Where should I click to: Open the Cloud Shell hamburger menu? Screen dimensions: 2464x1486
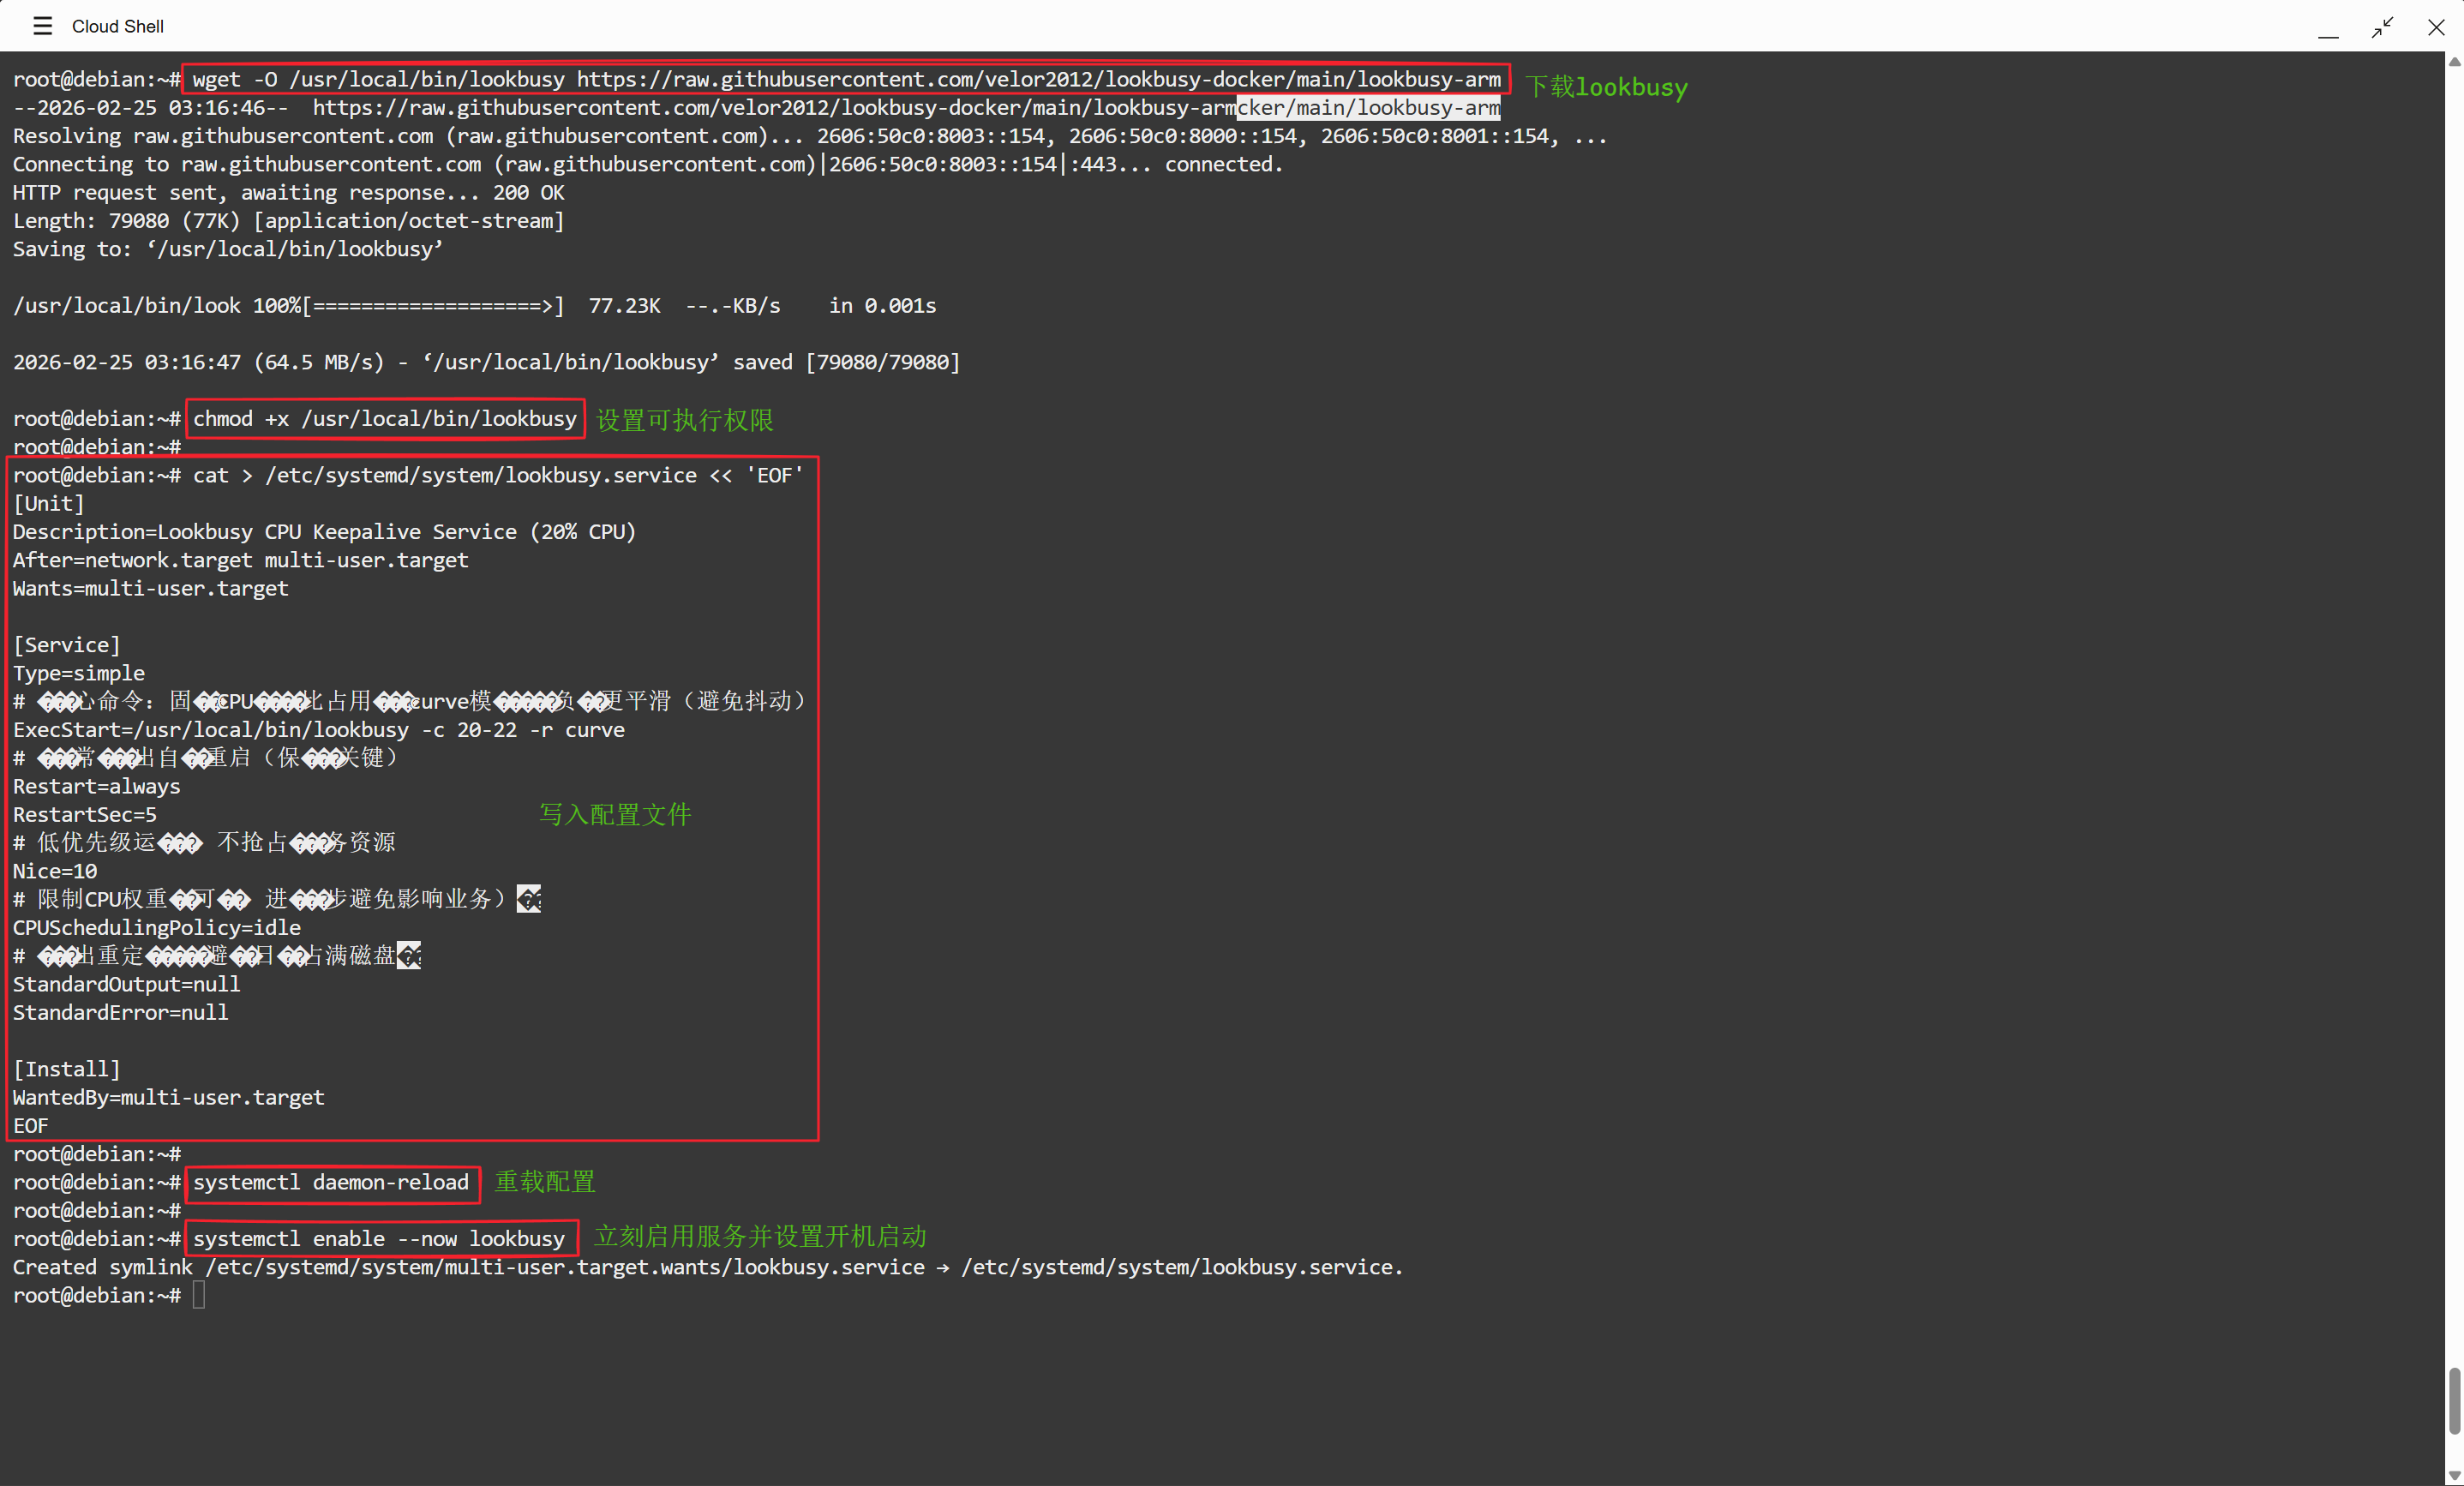(42, 26)
